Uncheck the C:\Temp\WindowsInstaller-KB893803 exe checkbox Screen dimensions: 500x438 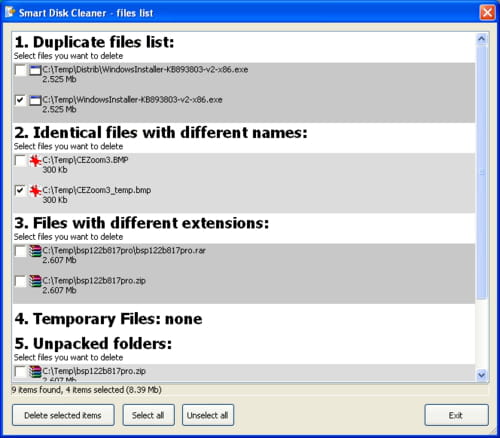pos(20,100)
